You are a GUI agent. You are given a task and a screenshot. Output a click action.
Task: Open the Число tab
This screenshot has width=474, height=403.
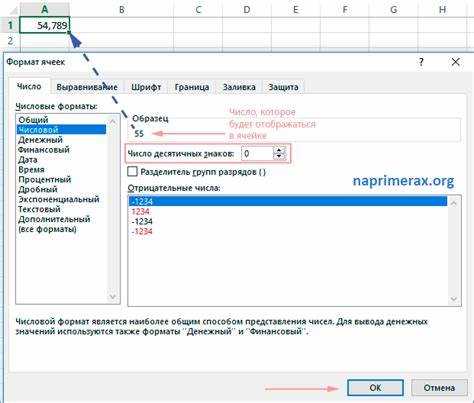(29, 86)
